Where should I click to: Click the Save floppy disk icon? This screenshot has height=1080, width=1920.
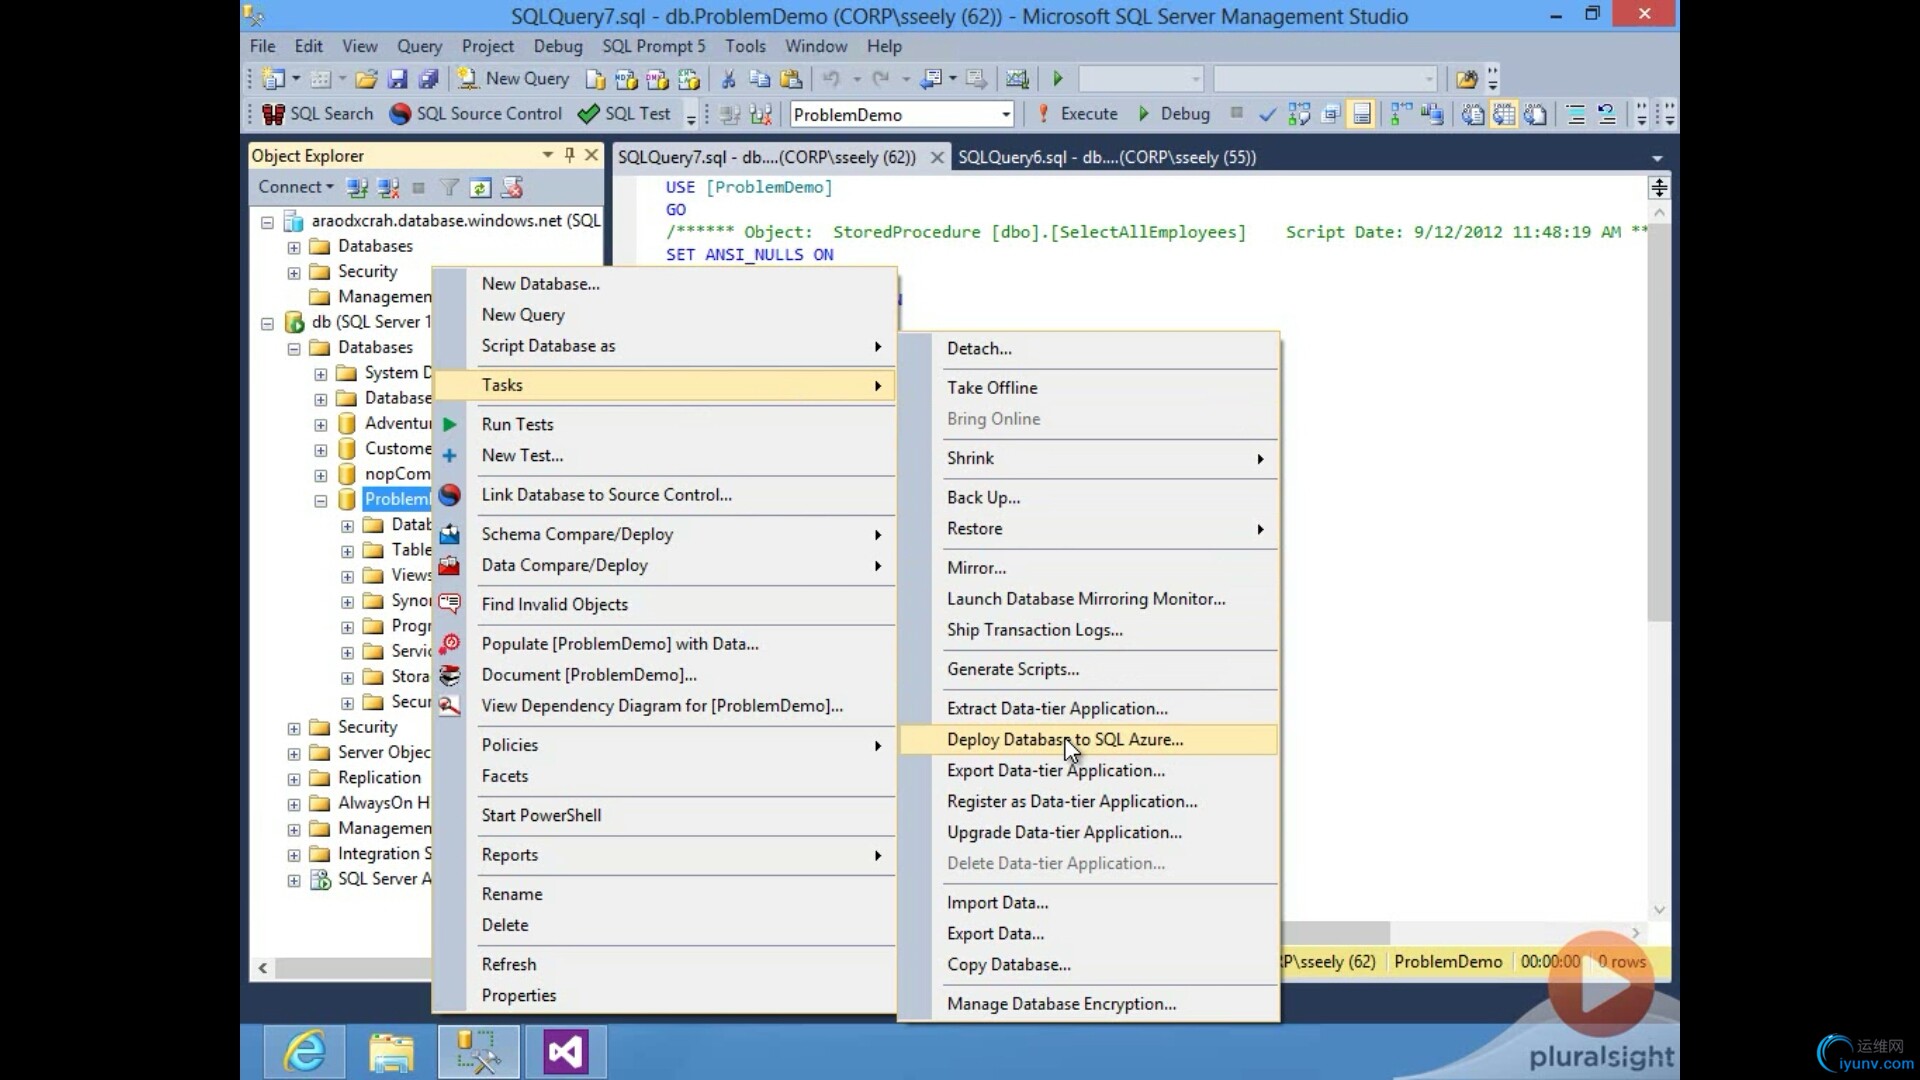(x=397, y=78)
